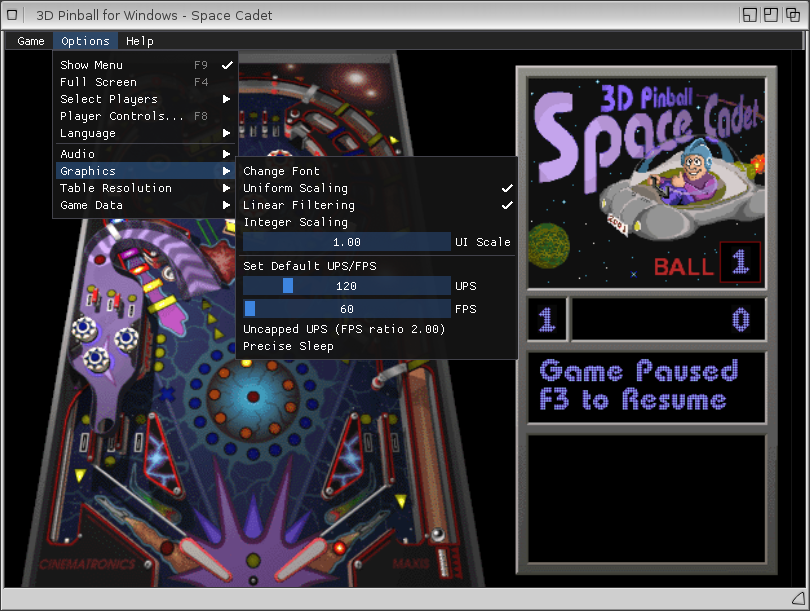Disable Uniform Scaling

(x=296, y=188)
